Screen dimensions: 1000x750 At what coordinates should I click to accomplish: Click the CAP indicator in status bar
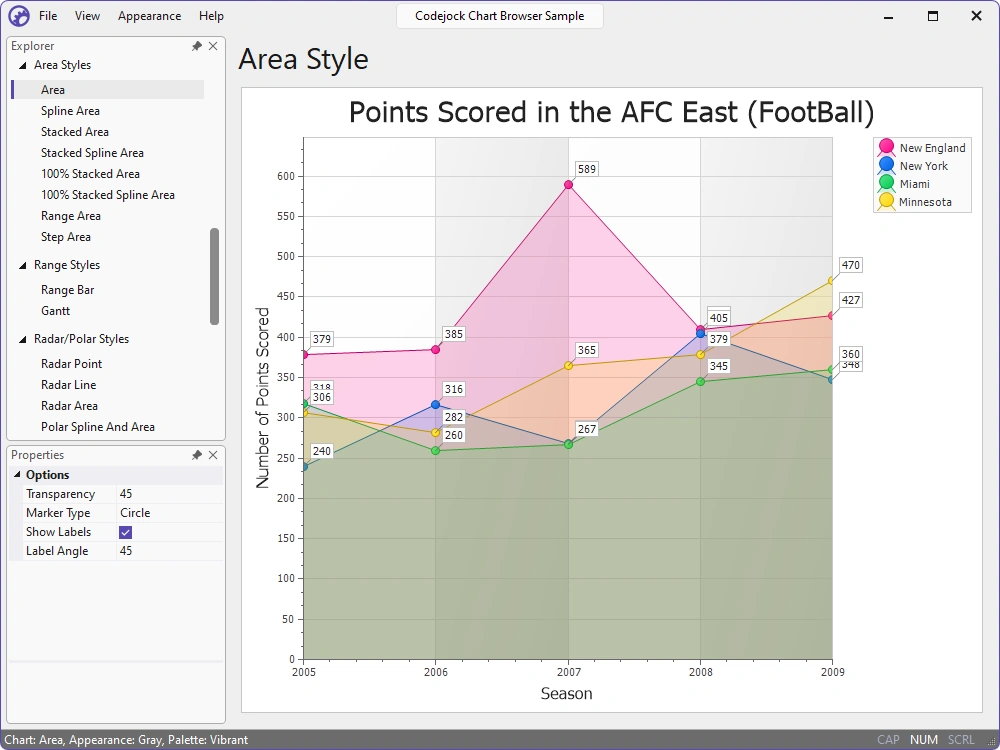point(888,740)
